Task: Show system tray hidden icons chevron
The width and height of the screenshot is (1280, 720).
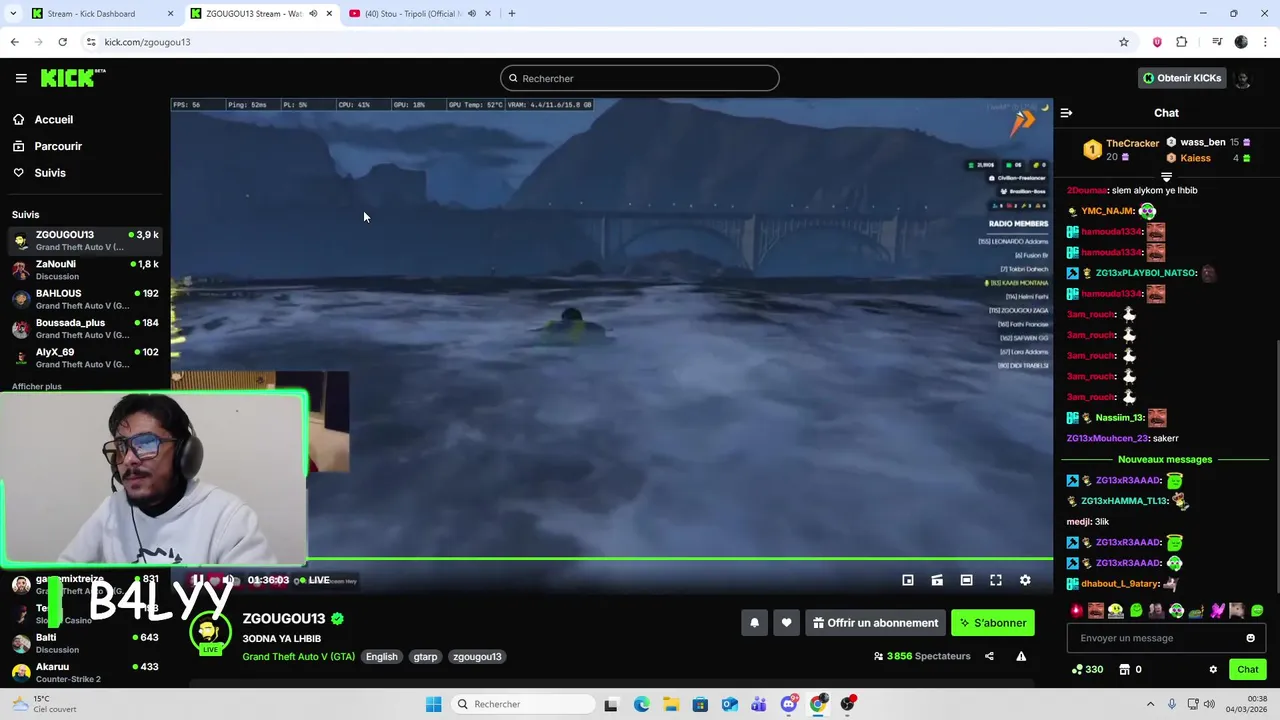Action: 1150,704
